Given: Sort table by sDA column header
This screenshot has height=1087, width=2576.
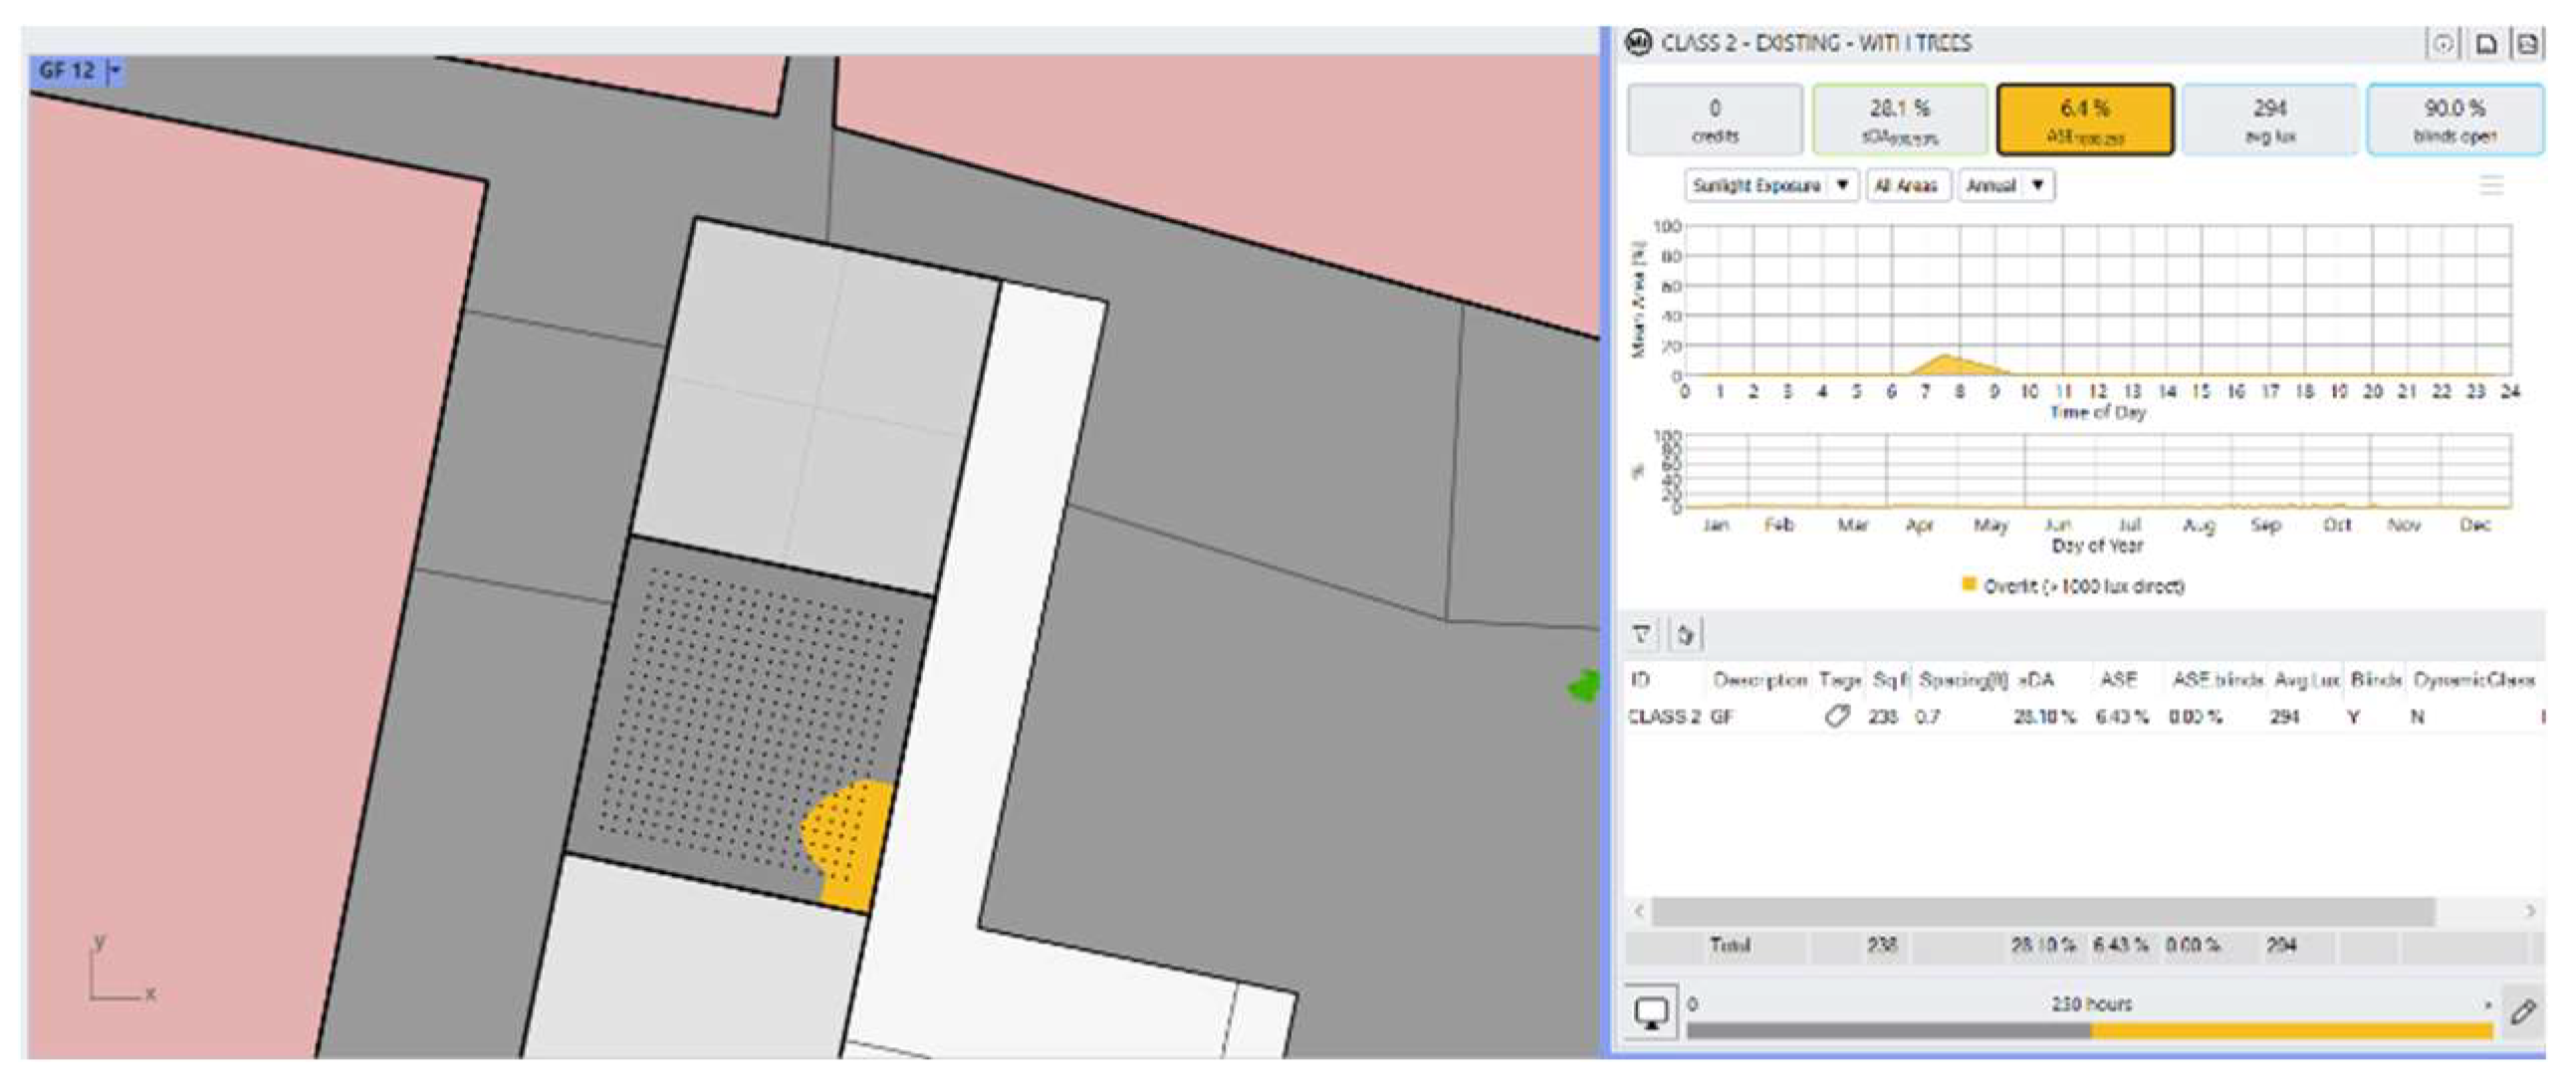Looking at the screenshot, I should (2036, 680).
